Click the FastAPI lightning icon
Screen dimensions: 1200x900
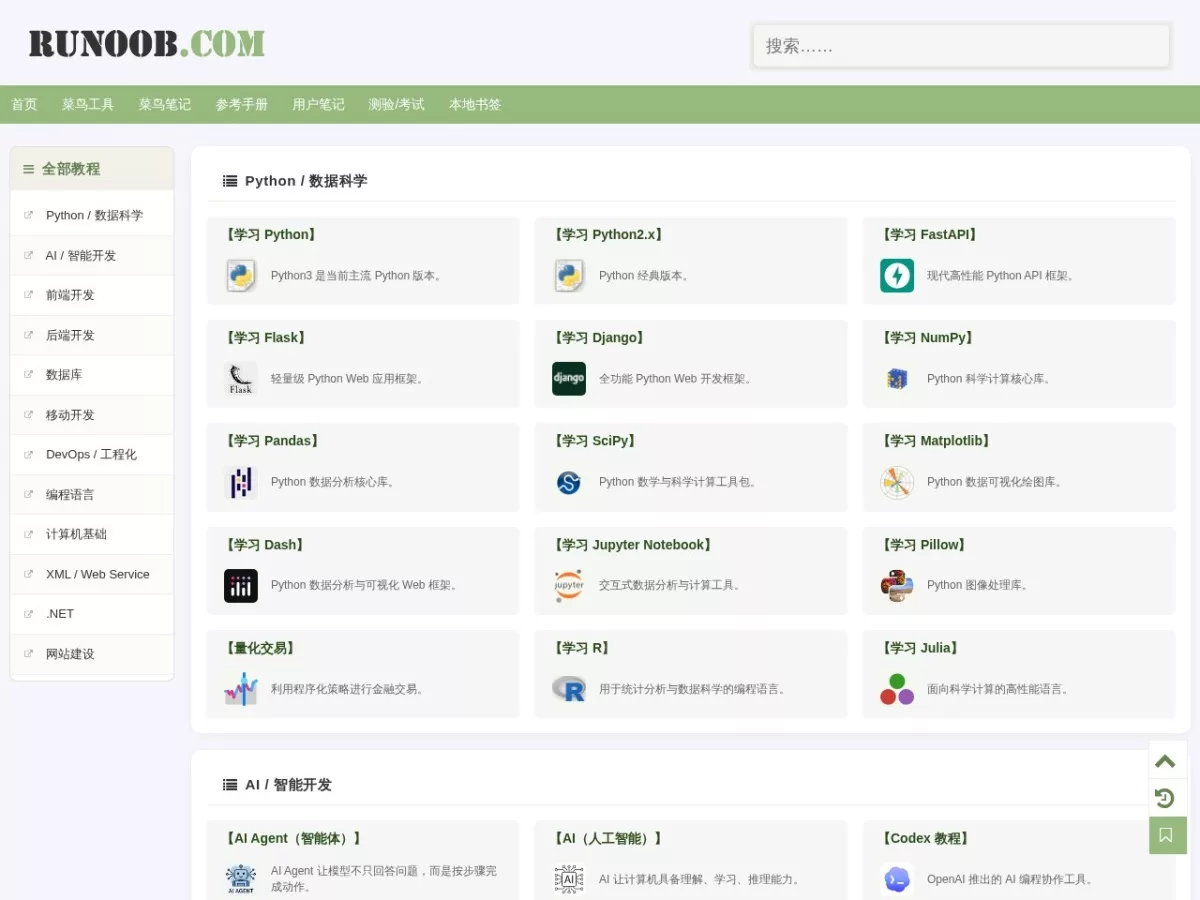[897, 275]
